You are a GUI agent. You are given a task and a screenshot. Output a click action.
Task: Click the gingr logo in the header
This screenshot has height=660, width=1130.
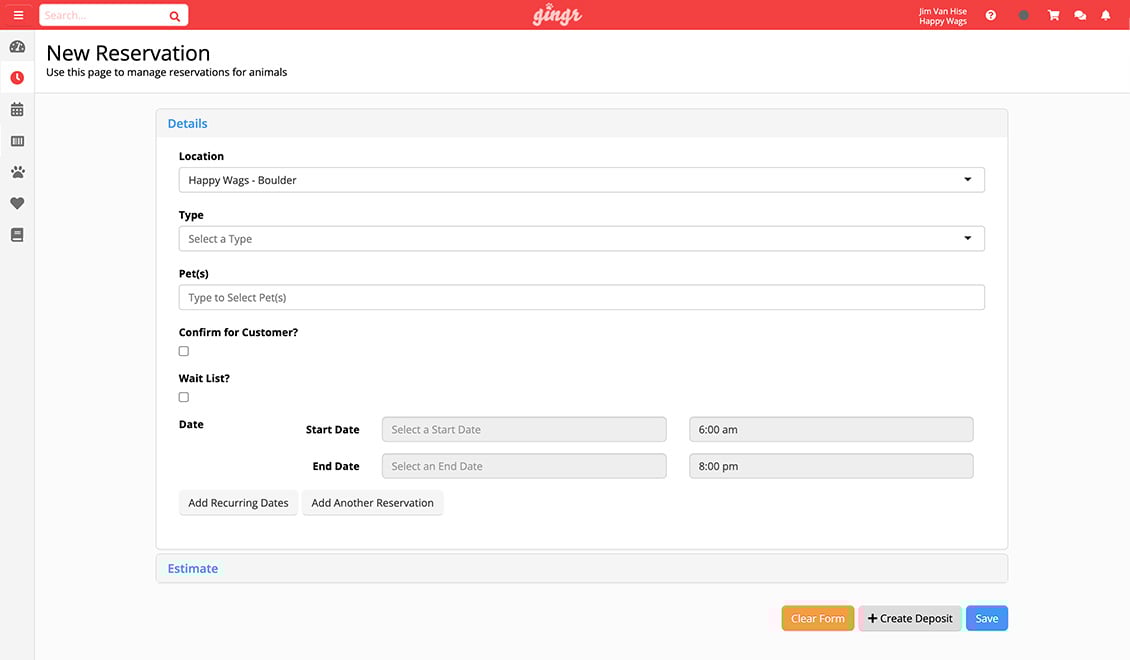557,14
